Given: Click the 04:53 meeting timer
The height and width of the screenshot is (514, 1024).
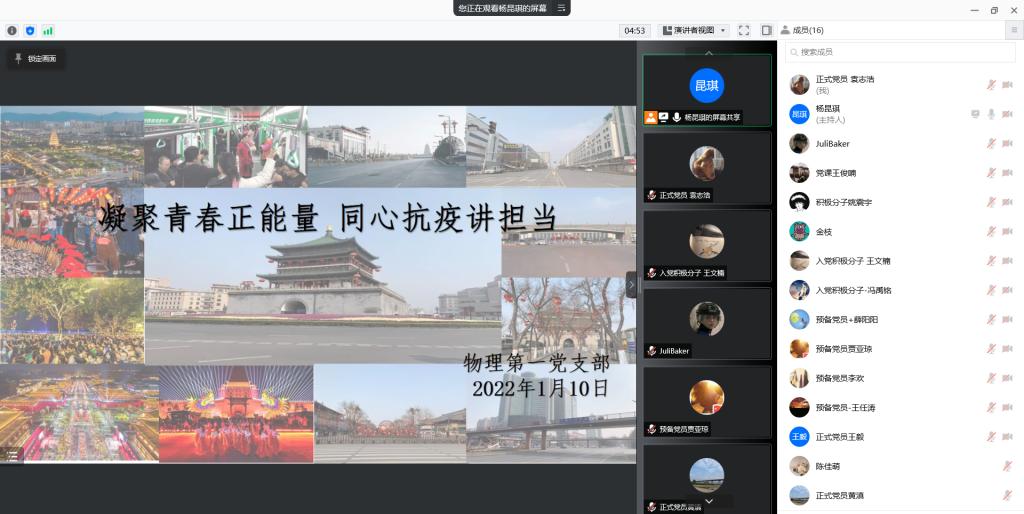Looking at the screenshot, I should (634, 31).
